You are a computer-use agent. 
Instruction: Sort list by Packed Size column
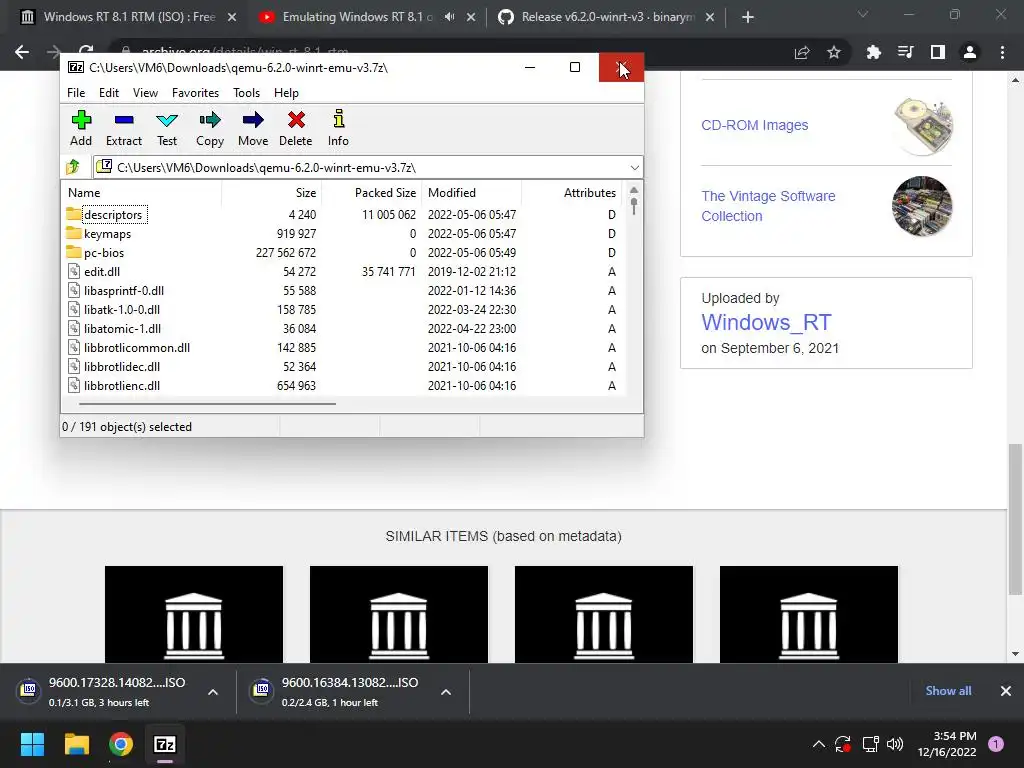371,193
